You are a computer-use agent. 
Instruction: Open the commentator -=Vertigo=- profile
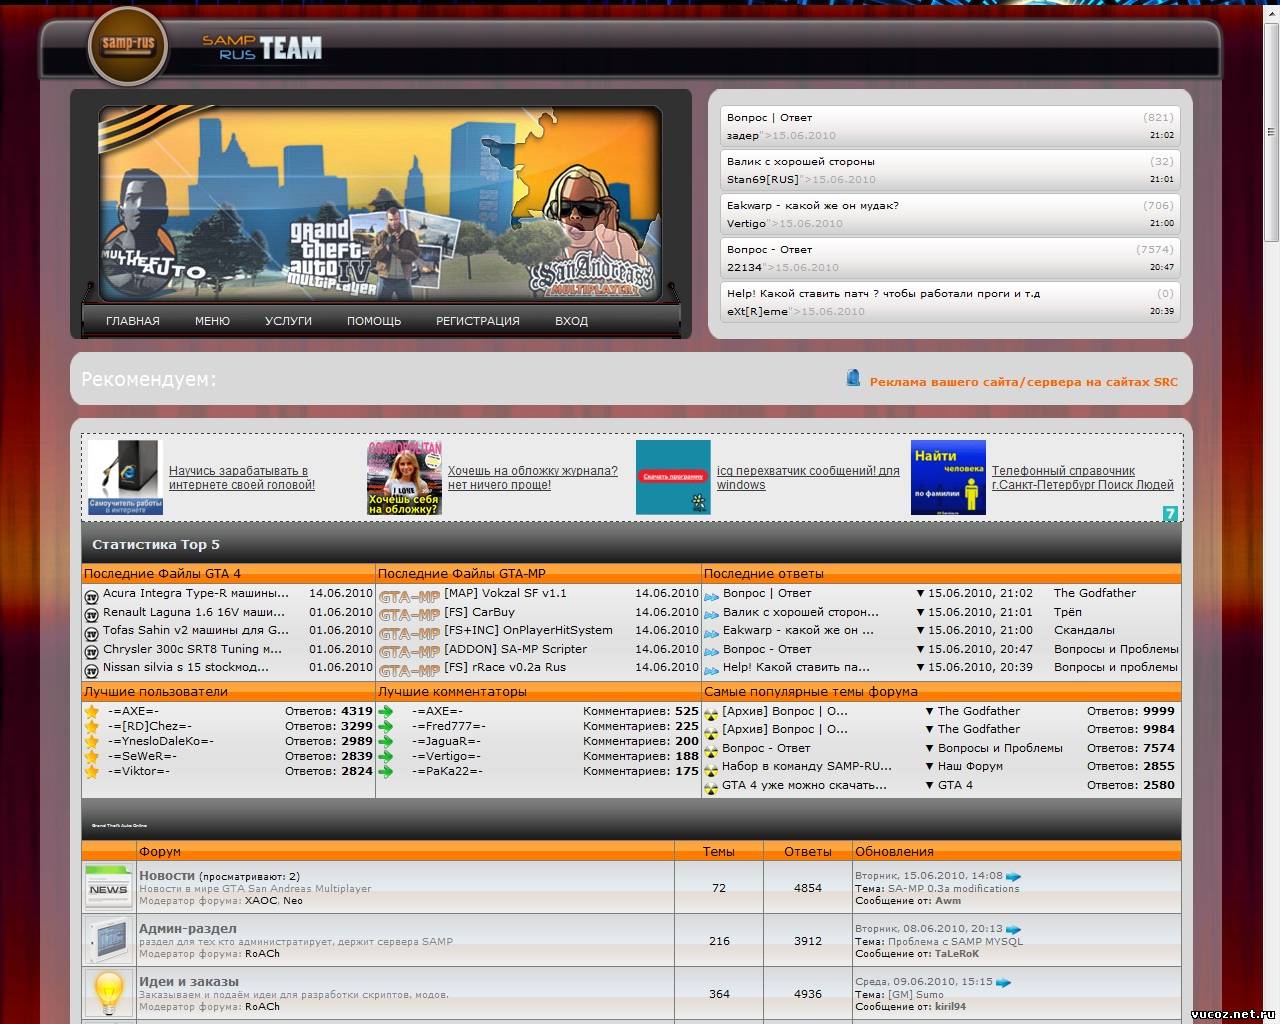(x=446, y=756)
